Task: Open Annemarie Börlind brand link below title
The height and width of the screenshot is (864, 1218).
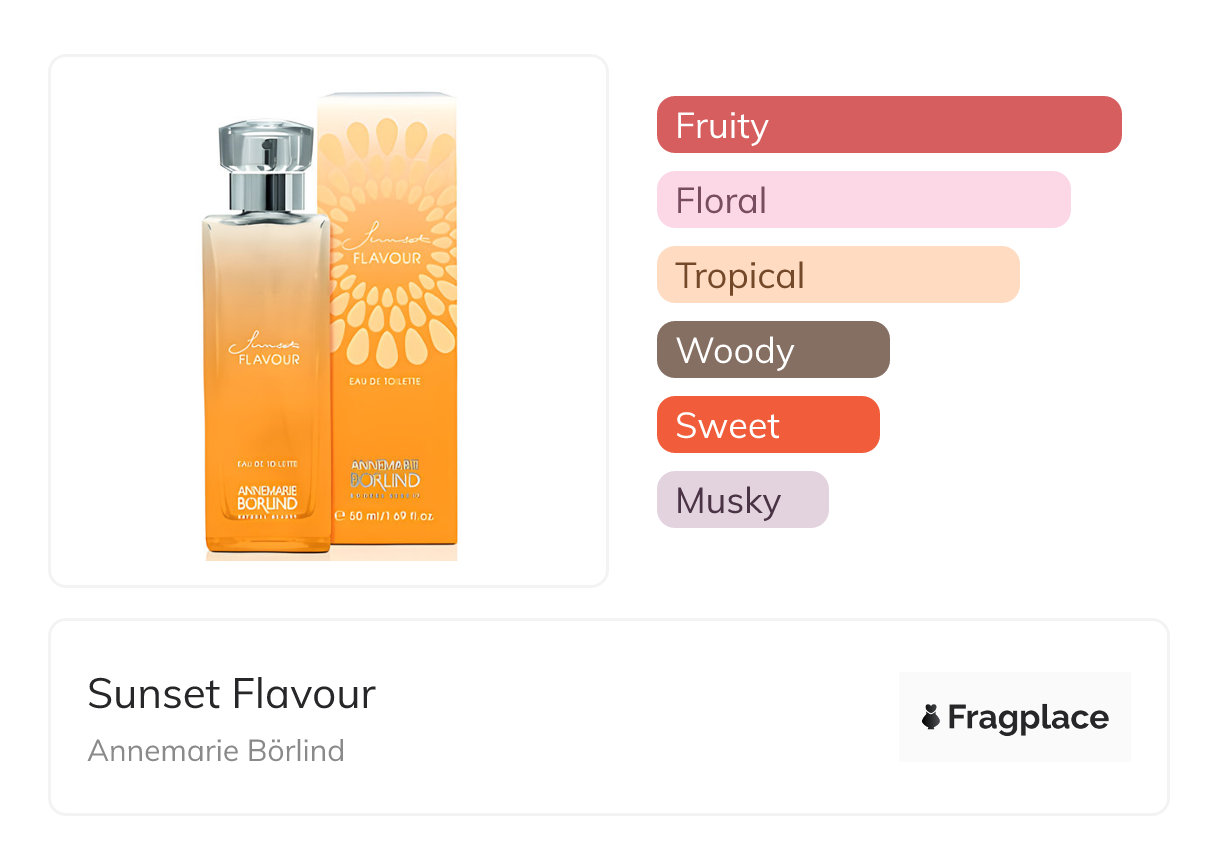Action: 216,750
